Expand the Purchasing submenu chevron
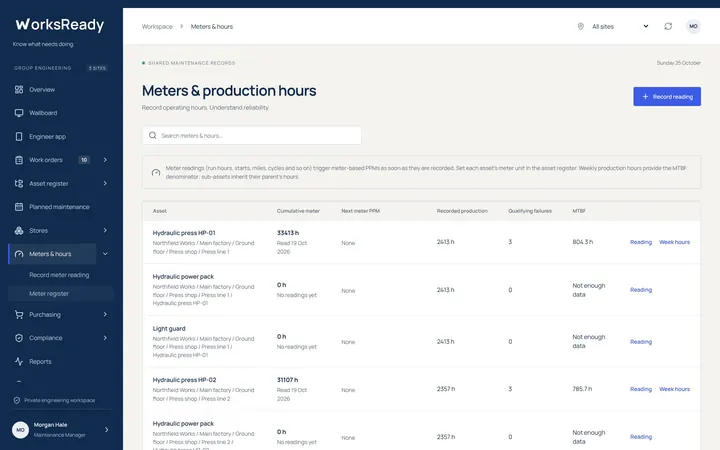Image resolution: width=720 pixels, height=450 pixels. (105, 315)
